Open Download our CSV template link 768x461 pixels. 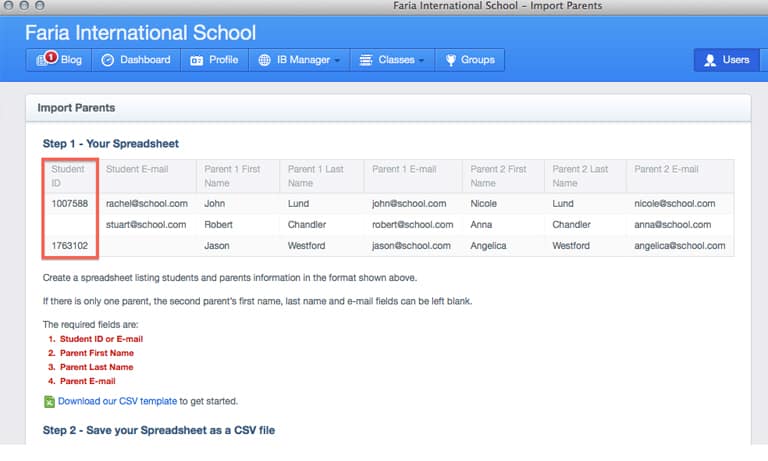(118, 401)
